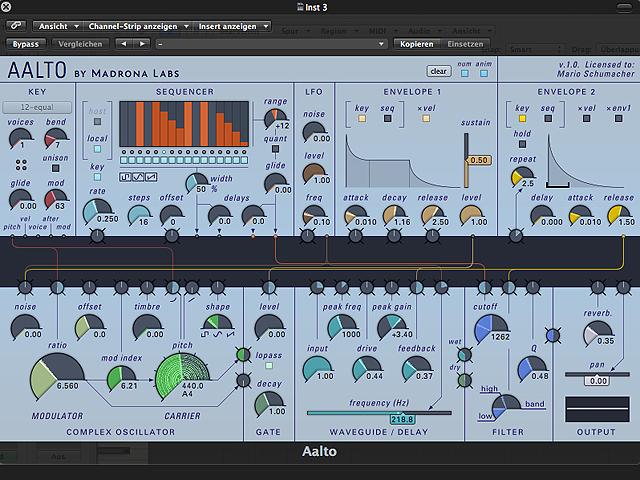Click the Bypass button
The image size is (640, 480).
pos(26,44)
